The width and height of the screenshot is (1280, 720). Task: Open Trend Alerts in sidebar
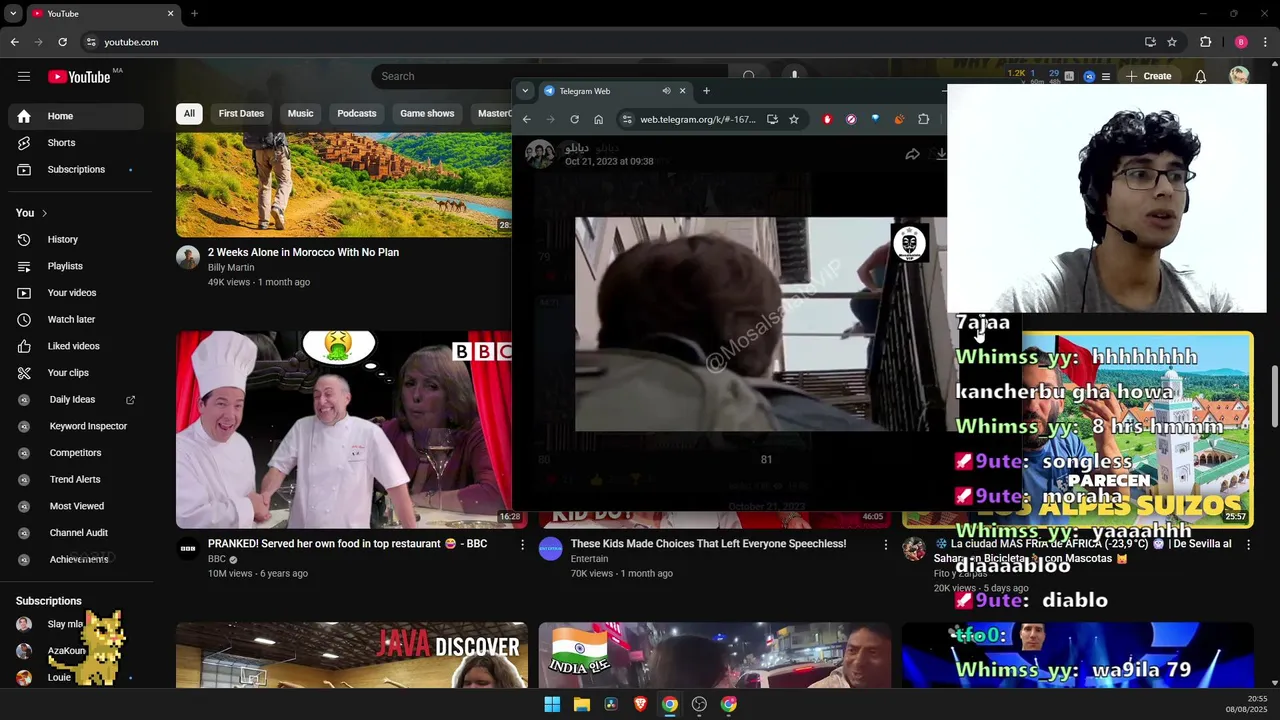click(x=76, y=480)
